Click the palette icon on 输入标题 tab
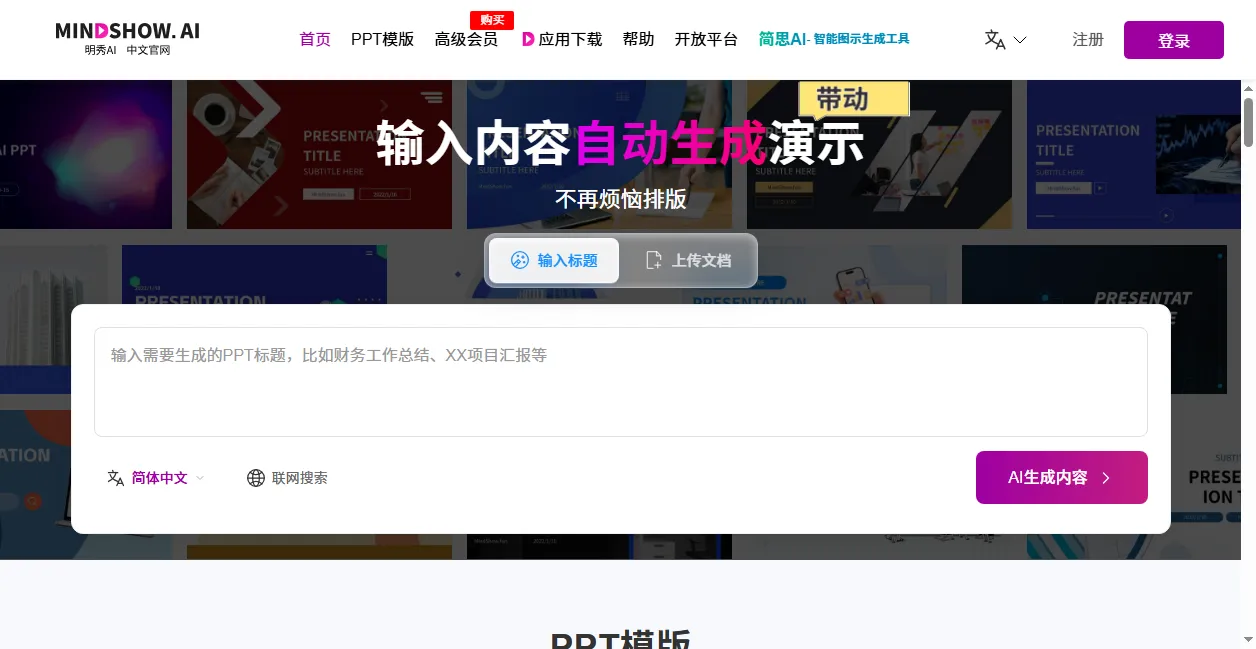 [x=519, y=261]
